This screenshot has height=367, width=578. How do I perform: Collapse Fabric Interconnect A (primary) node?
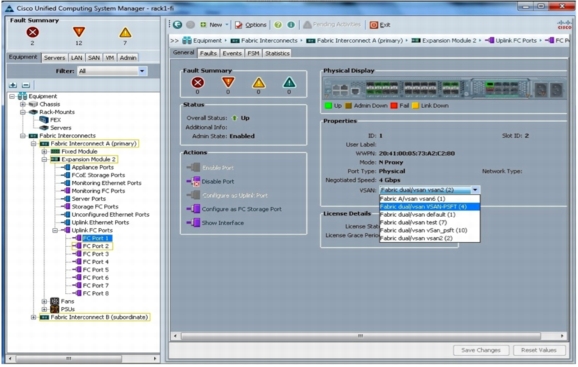pos(34,143)
